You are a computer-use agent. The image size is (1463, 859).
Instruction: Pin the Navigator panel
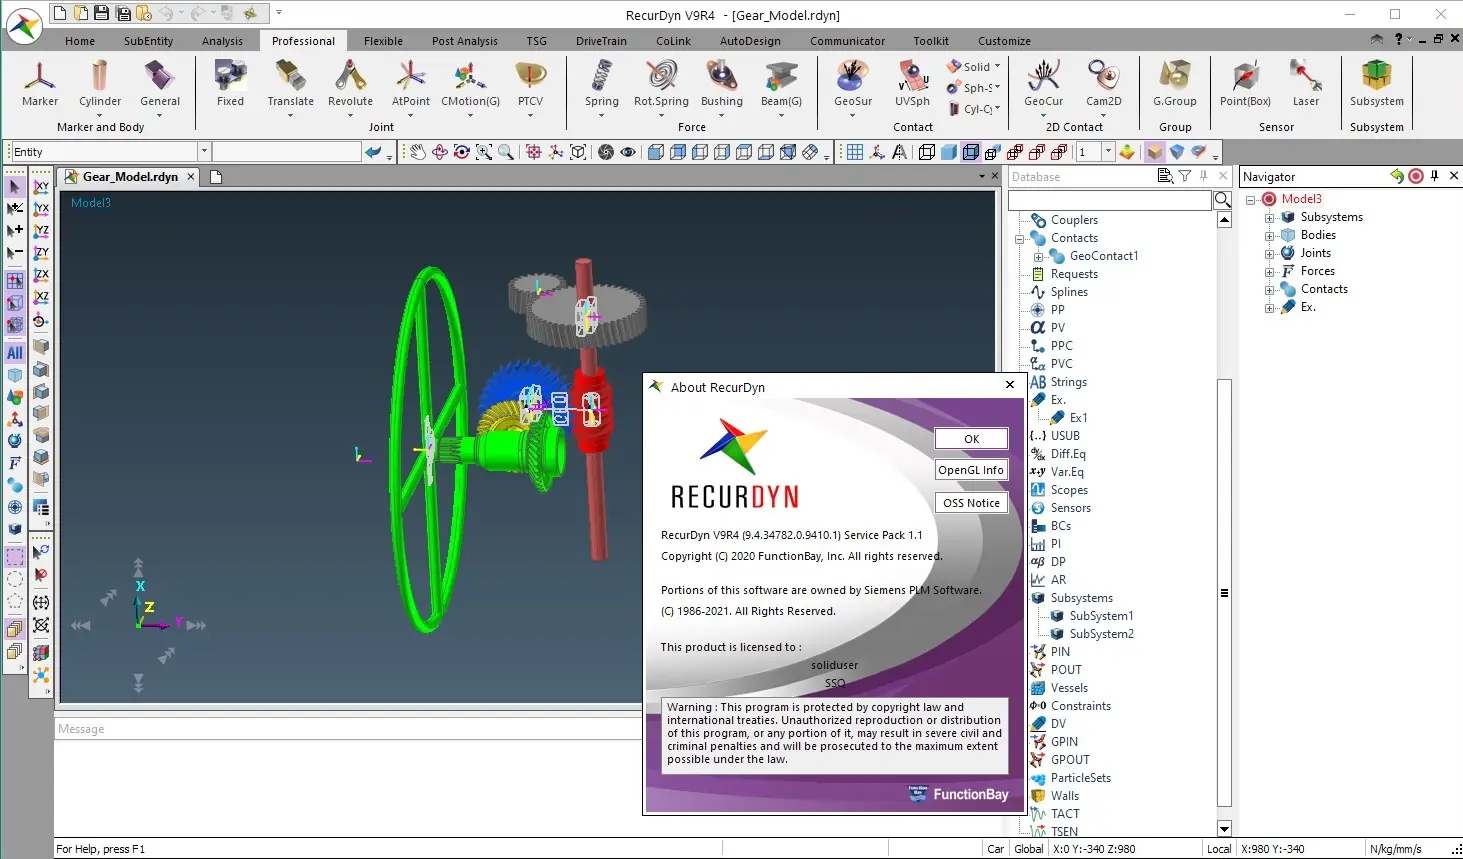1435,176
